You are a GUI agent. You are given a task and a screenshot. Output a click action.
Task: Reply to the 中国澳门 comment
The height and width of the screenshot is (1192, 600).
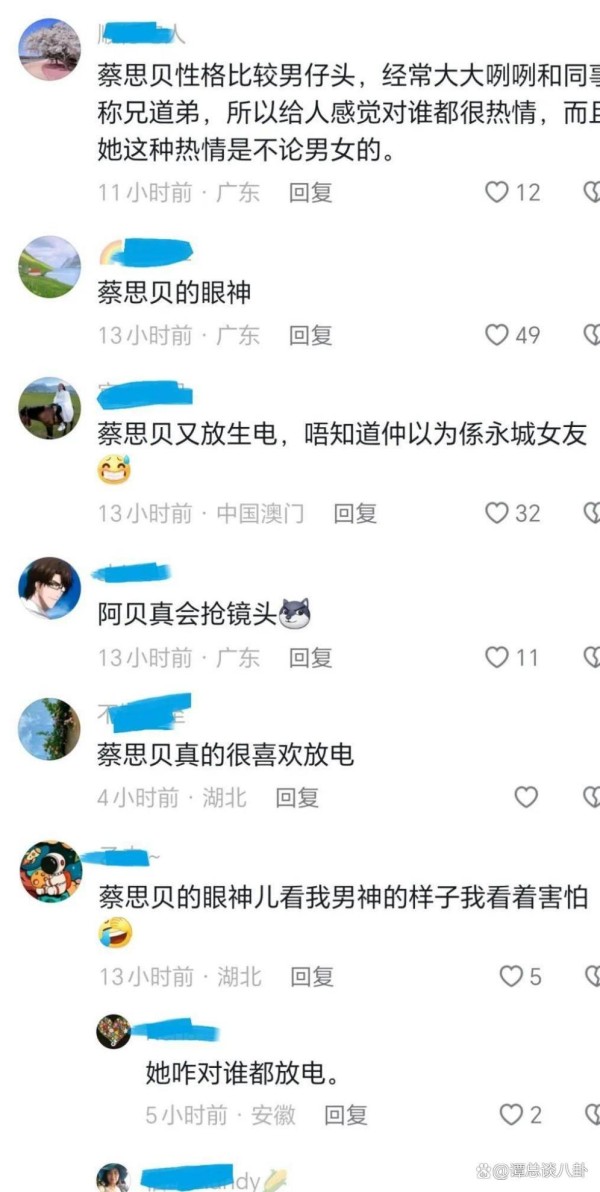pyautogui.click(x=355, y=514)
